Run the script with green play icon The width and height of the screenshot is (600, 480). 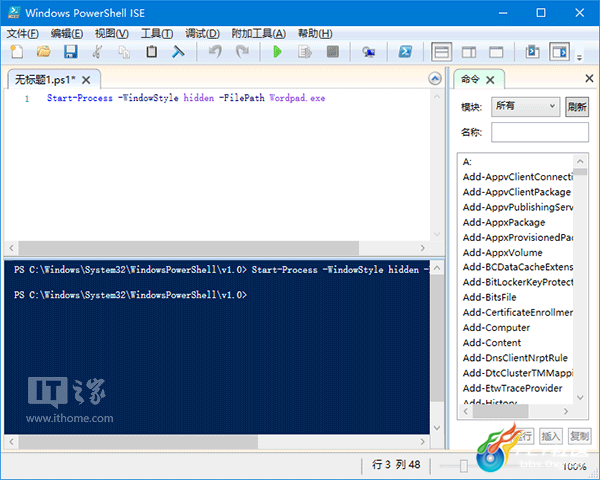277,52
